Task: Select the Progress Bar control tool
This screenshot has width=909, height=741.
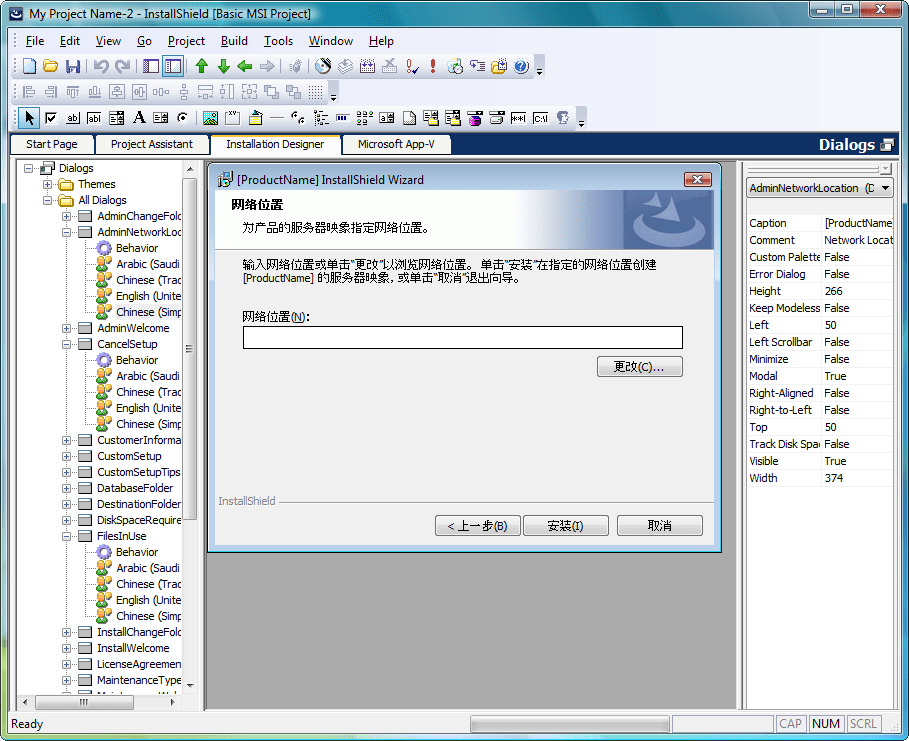Action: click(342, 118)
